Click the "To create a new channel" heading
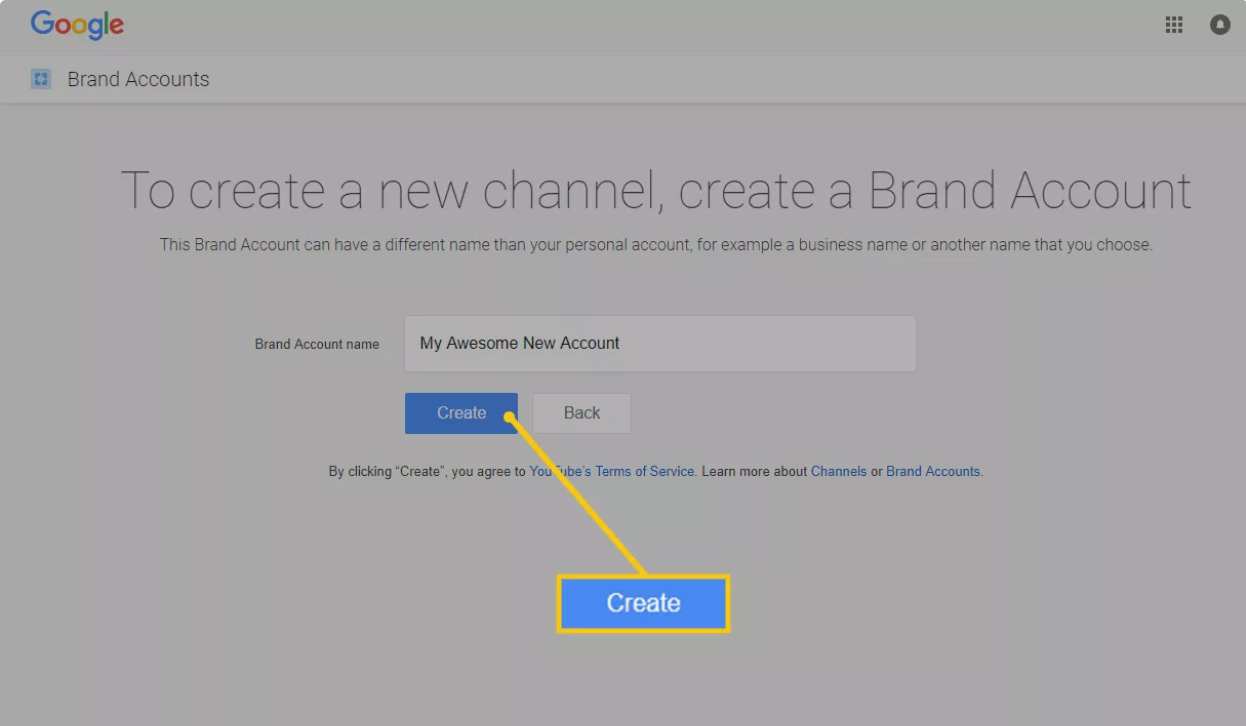Image resolution: width=1246 pixels, height=726 pixels. [655, 190]
